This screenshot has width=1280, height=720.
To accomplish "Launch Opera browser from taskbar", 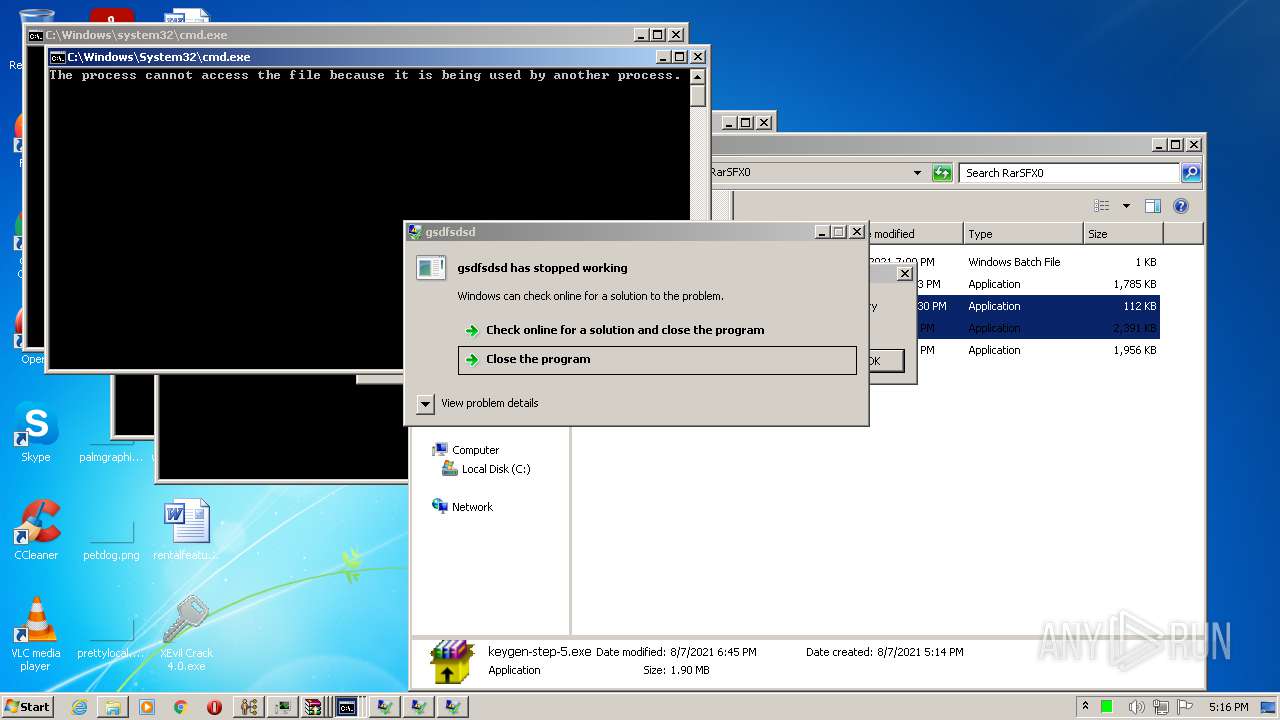I will point(214,707).
